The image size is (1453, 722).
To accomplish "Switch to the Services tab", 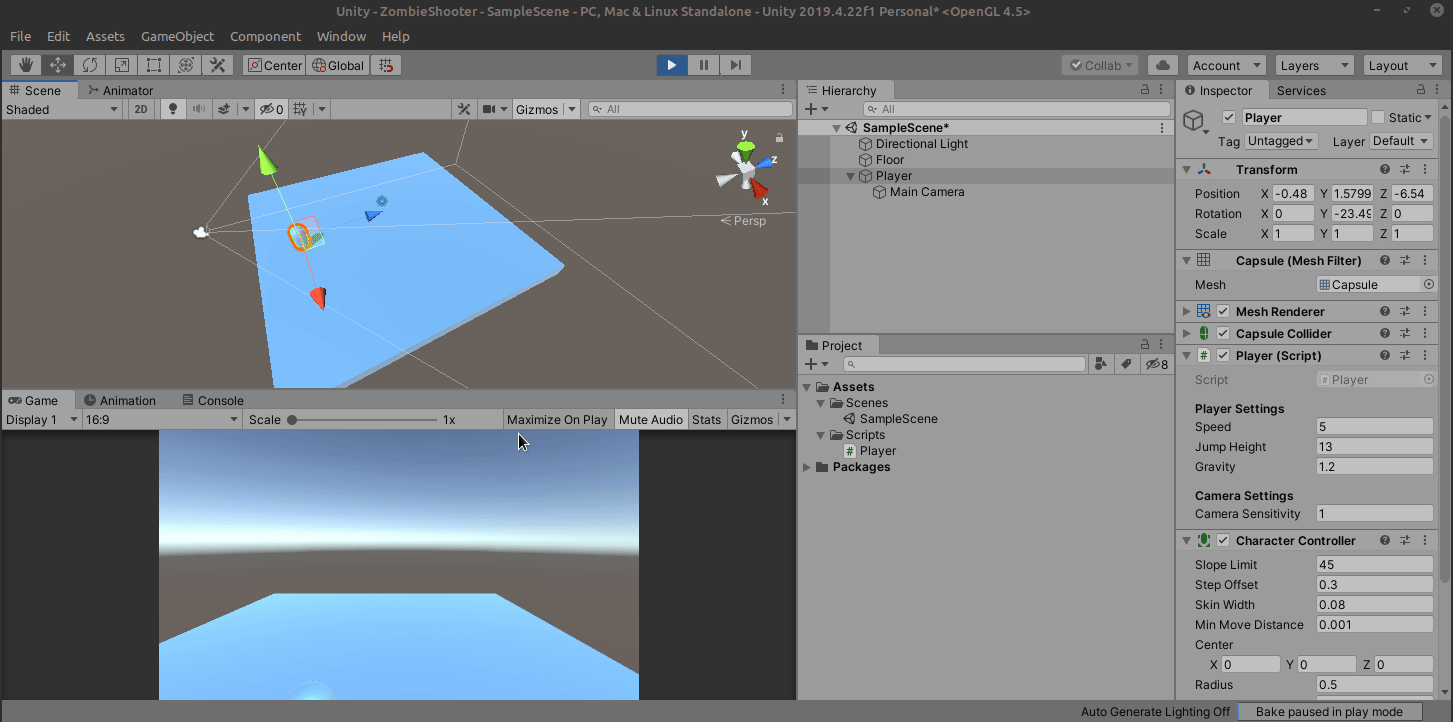I will pyautogui.click(x=1301, y=90).
